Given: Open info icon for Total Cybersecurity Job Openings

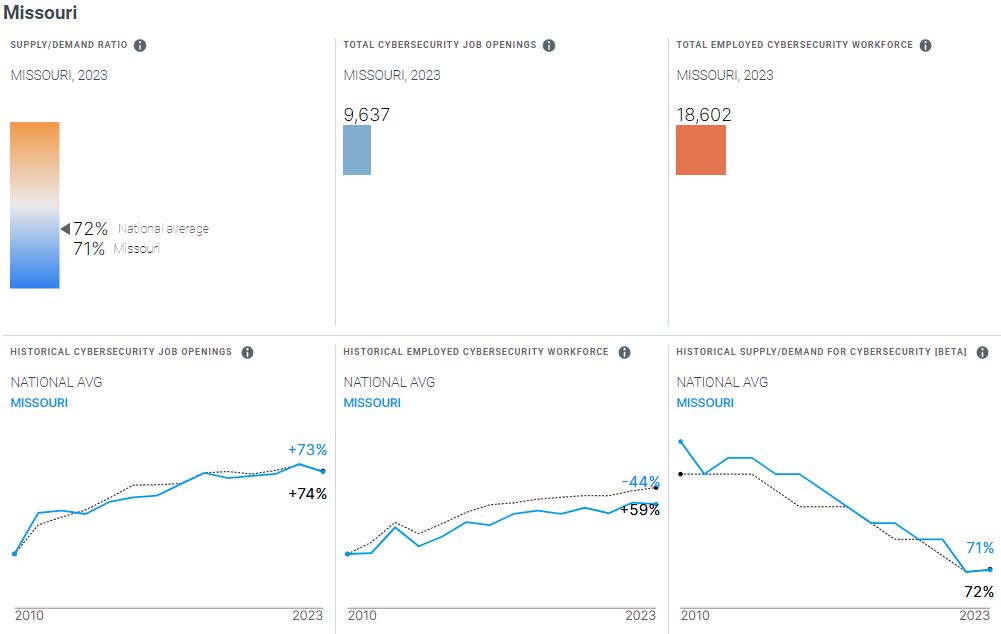Looking at the screenshot, I should [549, 45].
